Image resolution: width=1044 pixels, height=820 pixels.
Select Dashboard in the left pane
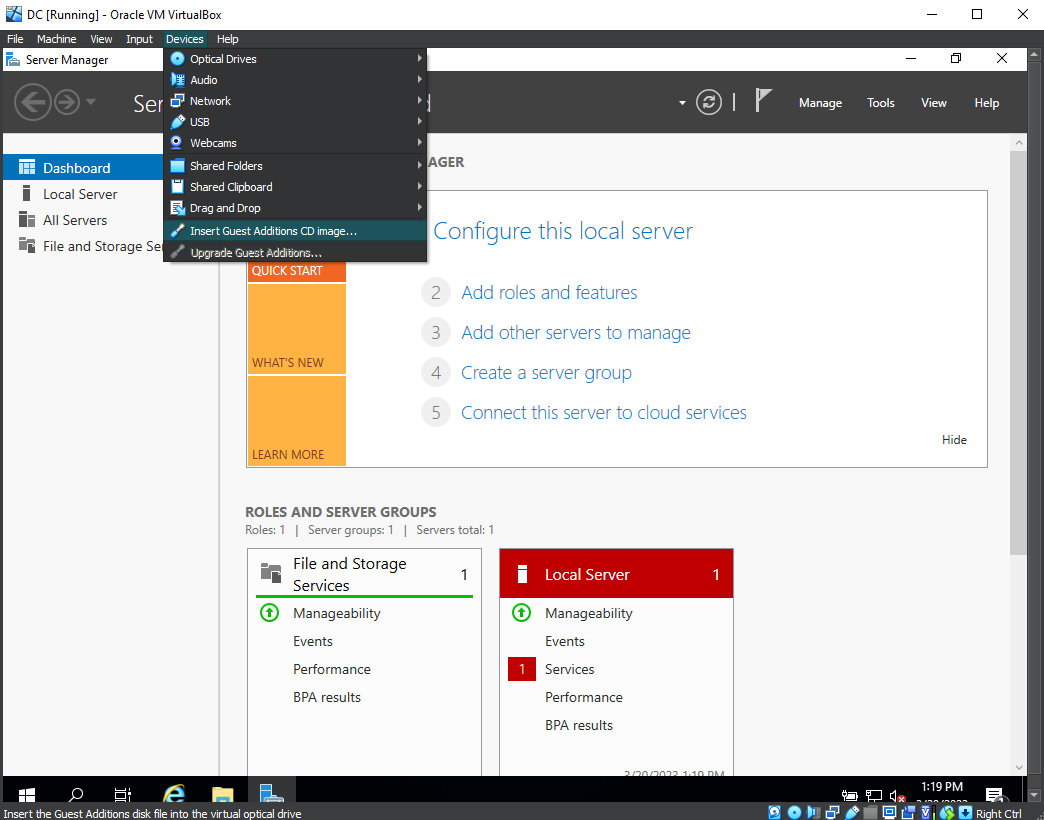click(x=83, y=168)
